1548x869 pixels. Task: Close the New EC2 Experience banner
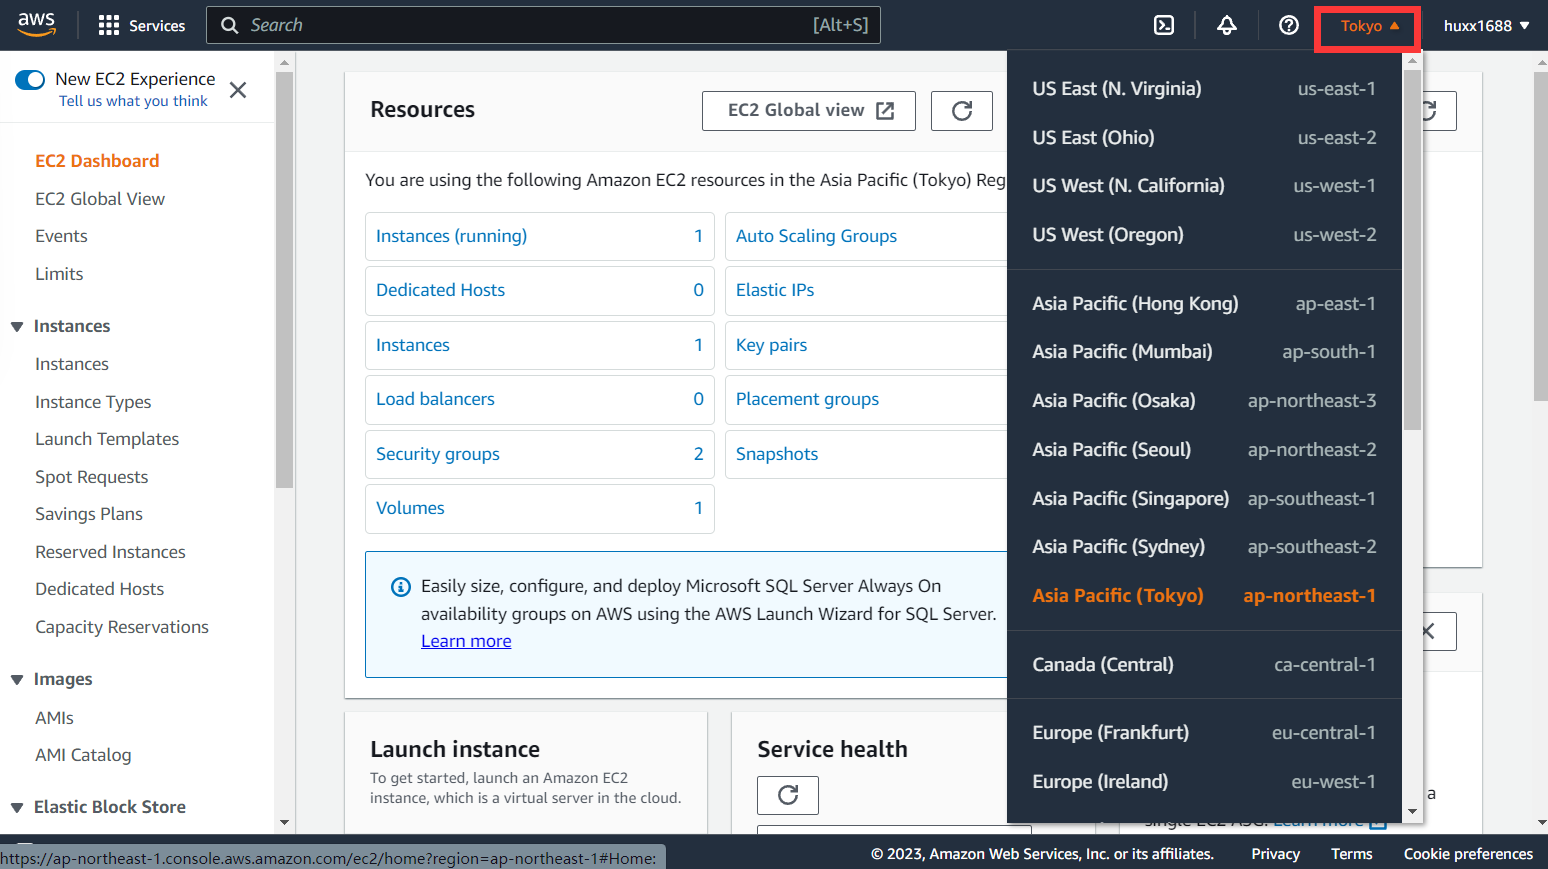click(238, 90)
